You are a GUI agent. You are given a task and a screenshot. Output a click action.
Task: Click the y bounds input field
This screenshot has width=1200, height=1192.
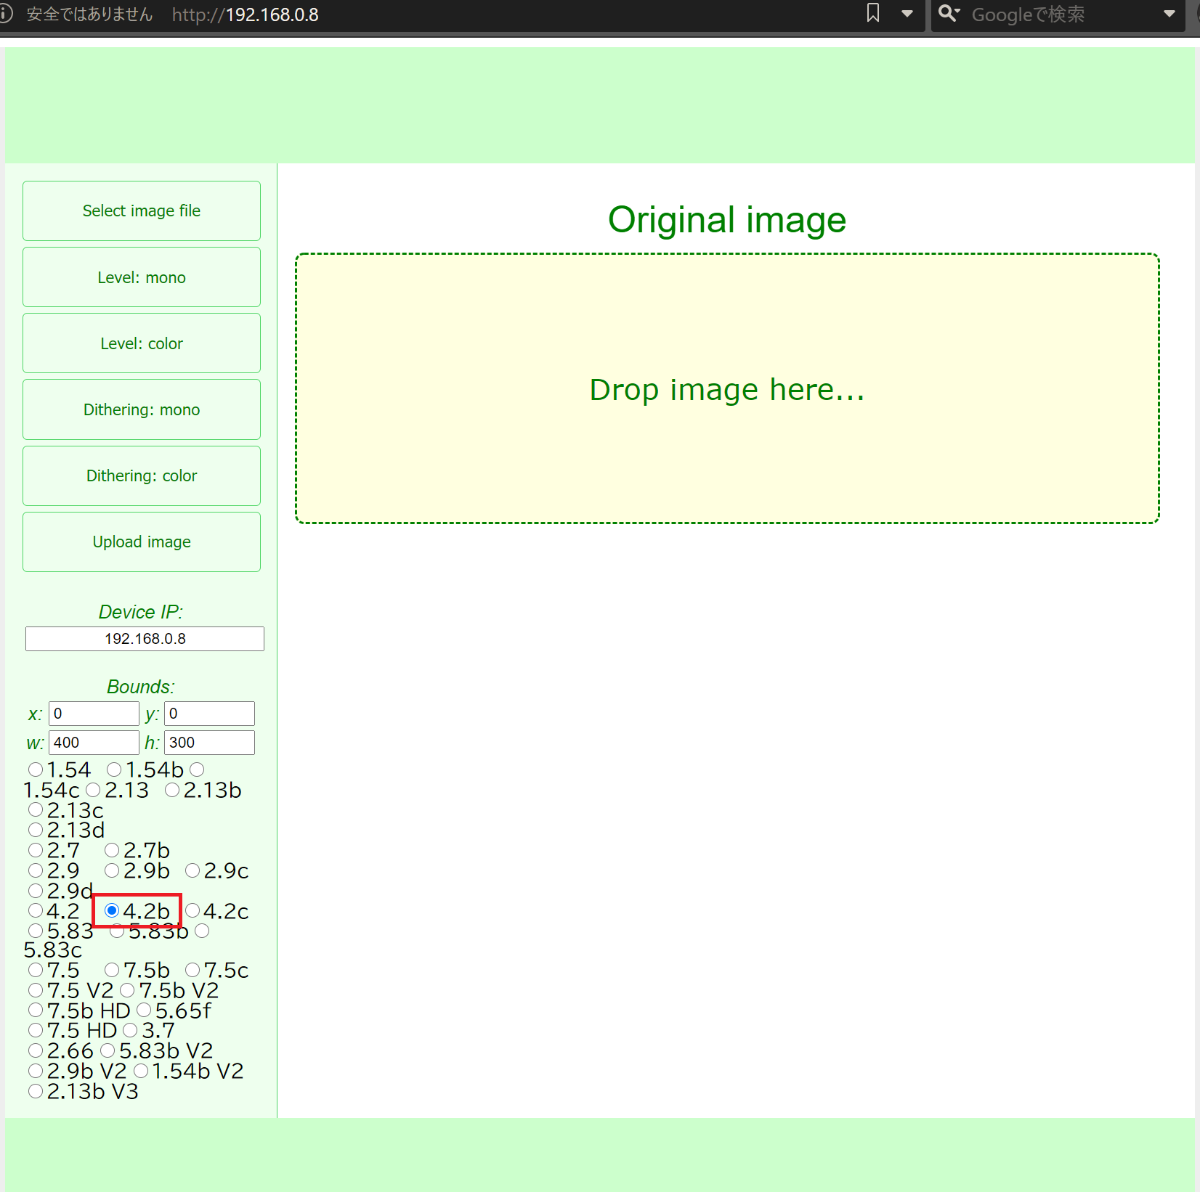click(x=209, y=713)
